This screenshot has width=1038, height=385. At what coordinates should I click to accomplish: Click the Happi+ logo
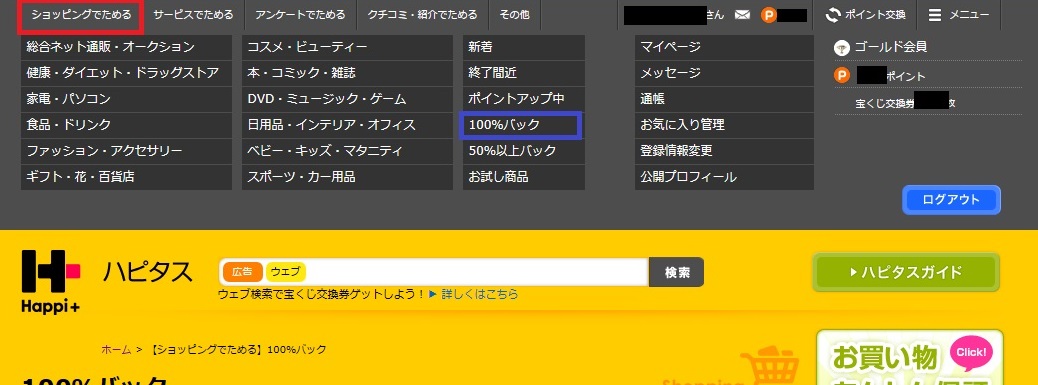pos(52,280)
